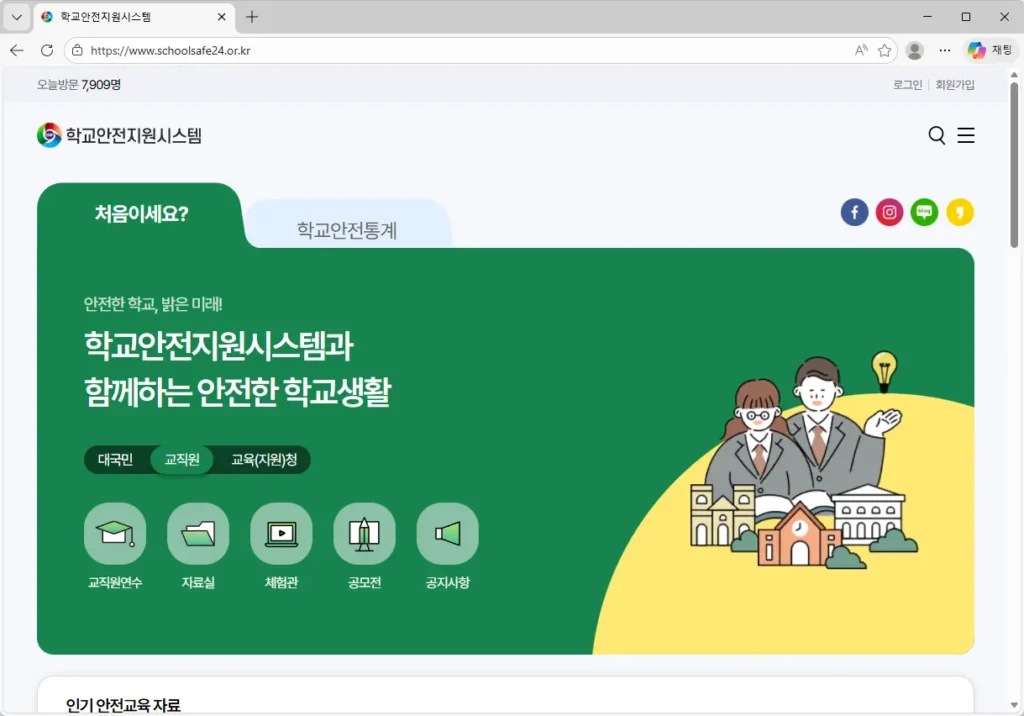This screenshot has height=716, width=1024.
Task: Open the 공지사항 megaphone icon
Action: (447, 534)
